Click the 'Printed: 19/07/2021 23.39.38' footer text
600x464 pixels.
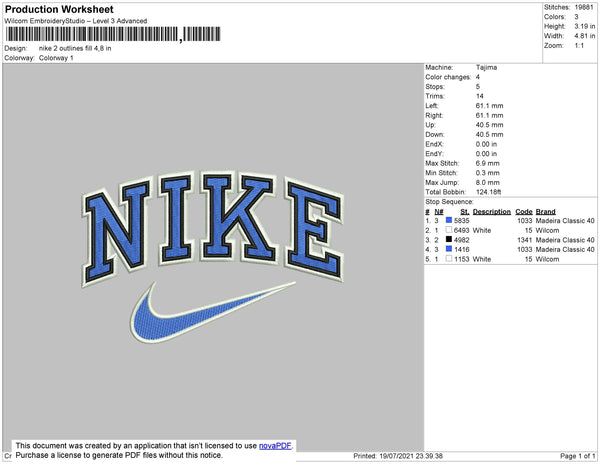(398, 456)
